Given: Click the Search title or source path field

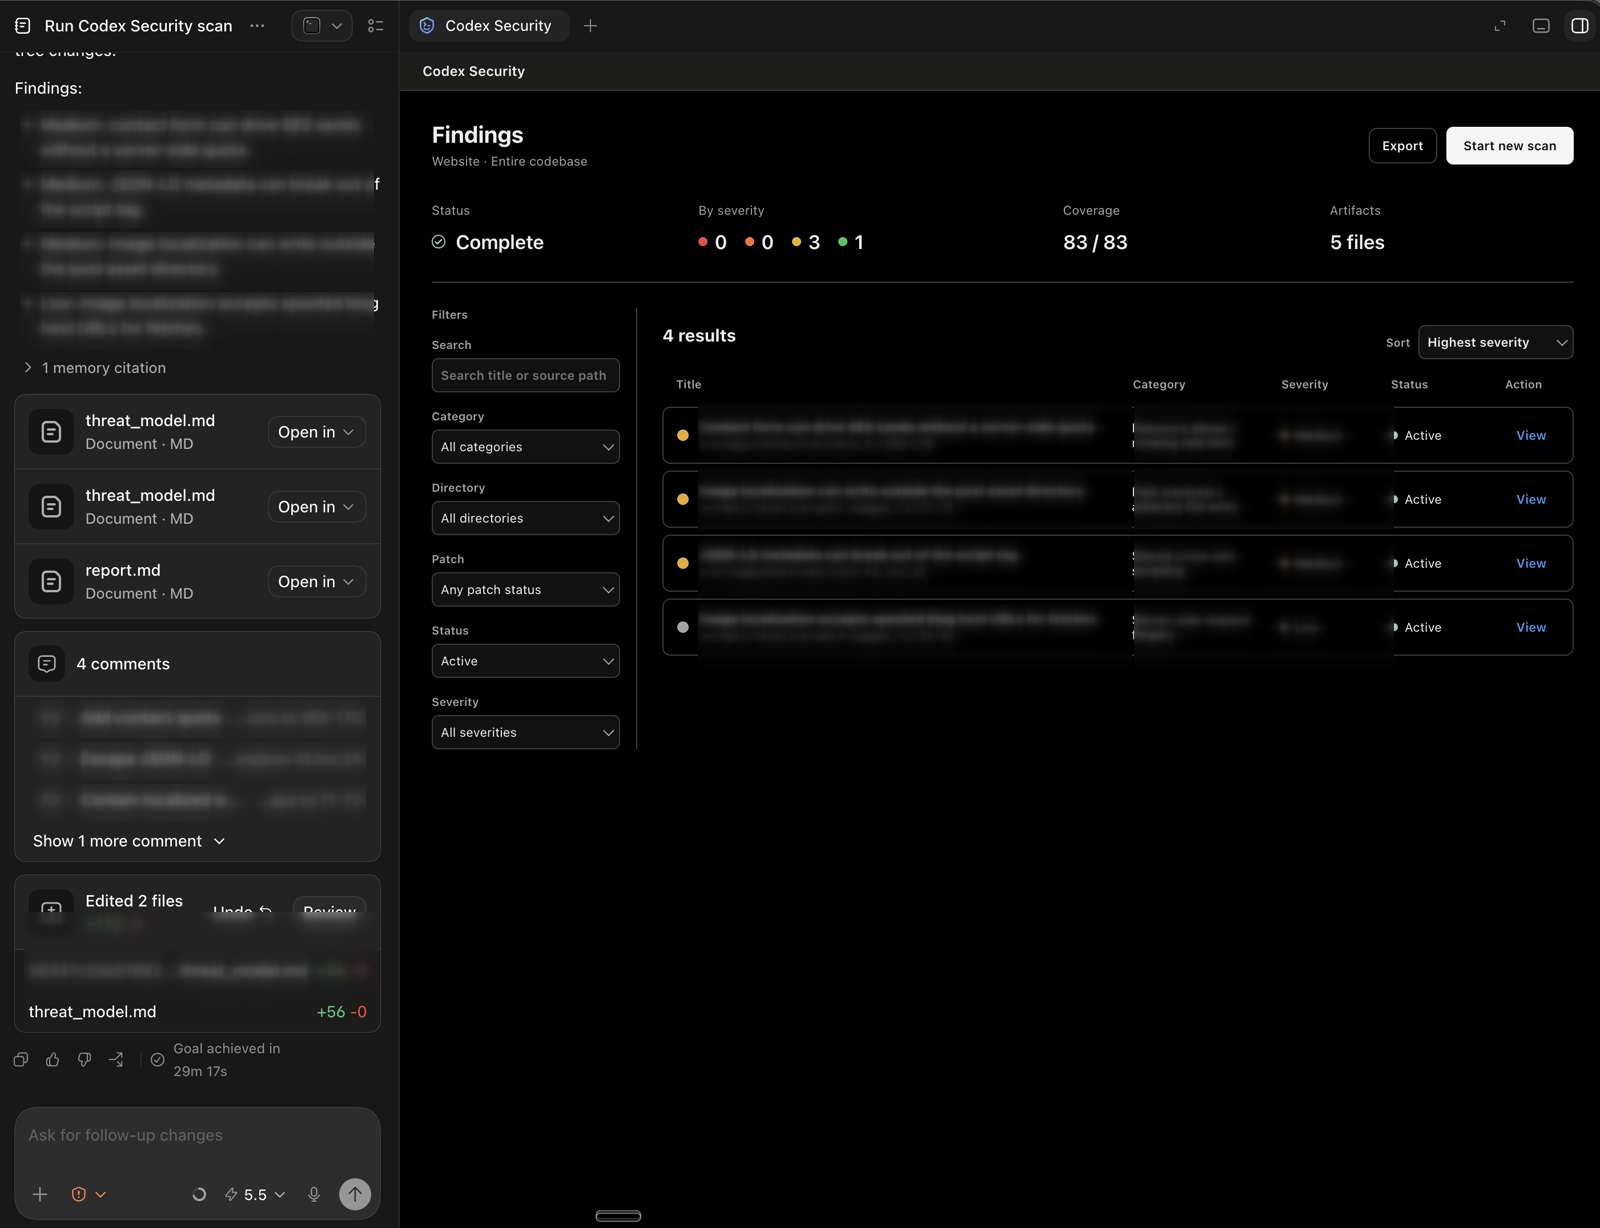Looking at the screenshot, I should click(x=526, y=376).
